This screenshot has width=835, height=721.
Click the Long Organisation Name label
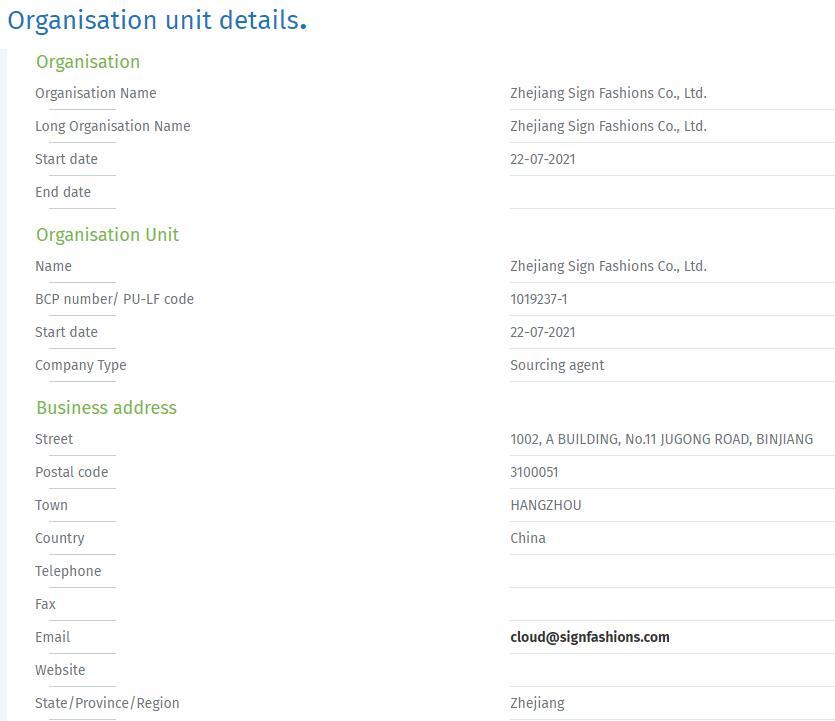(112, 126)
